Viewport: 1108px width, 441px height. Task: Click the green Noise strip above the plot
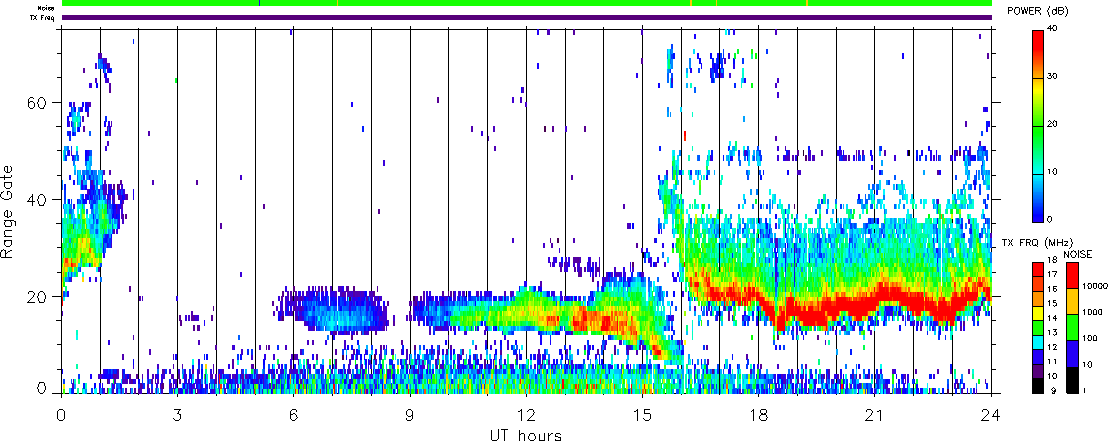click(527, 3)
